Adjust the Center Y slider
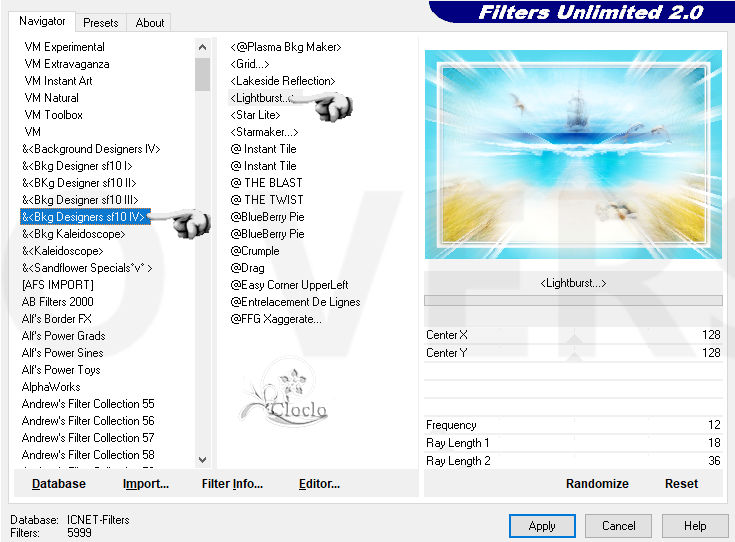 pos(573,353)
